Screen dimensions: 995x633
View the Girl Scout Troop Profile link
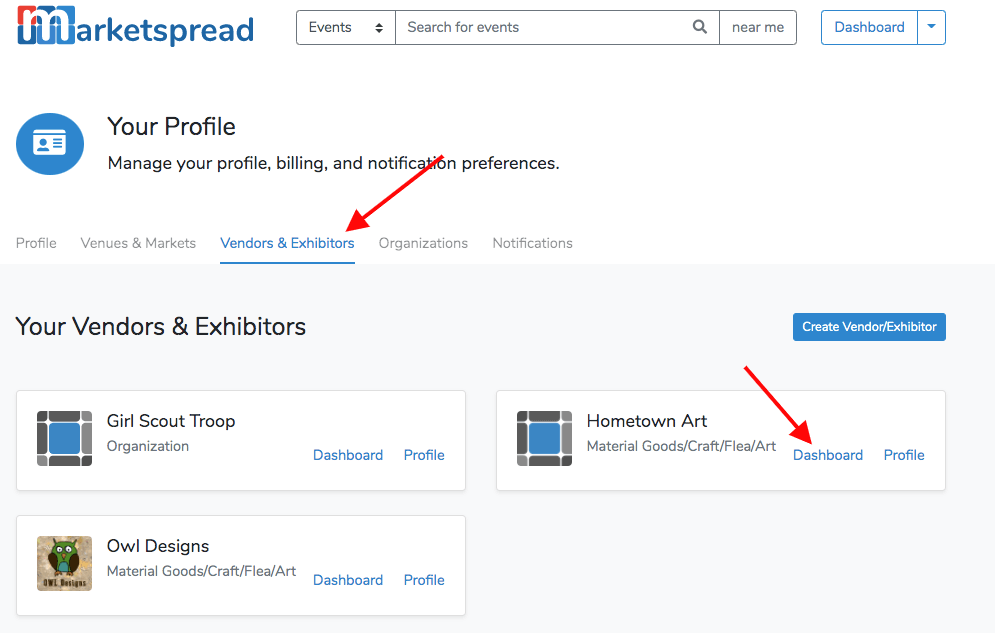tap(424, 455)
